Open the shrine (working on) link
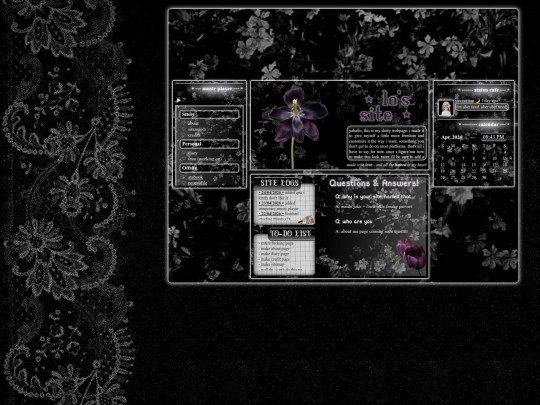Viewport: 540px width, 405px height. 205,159
